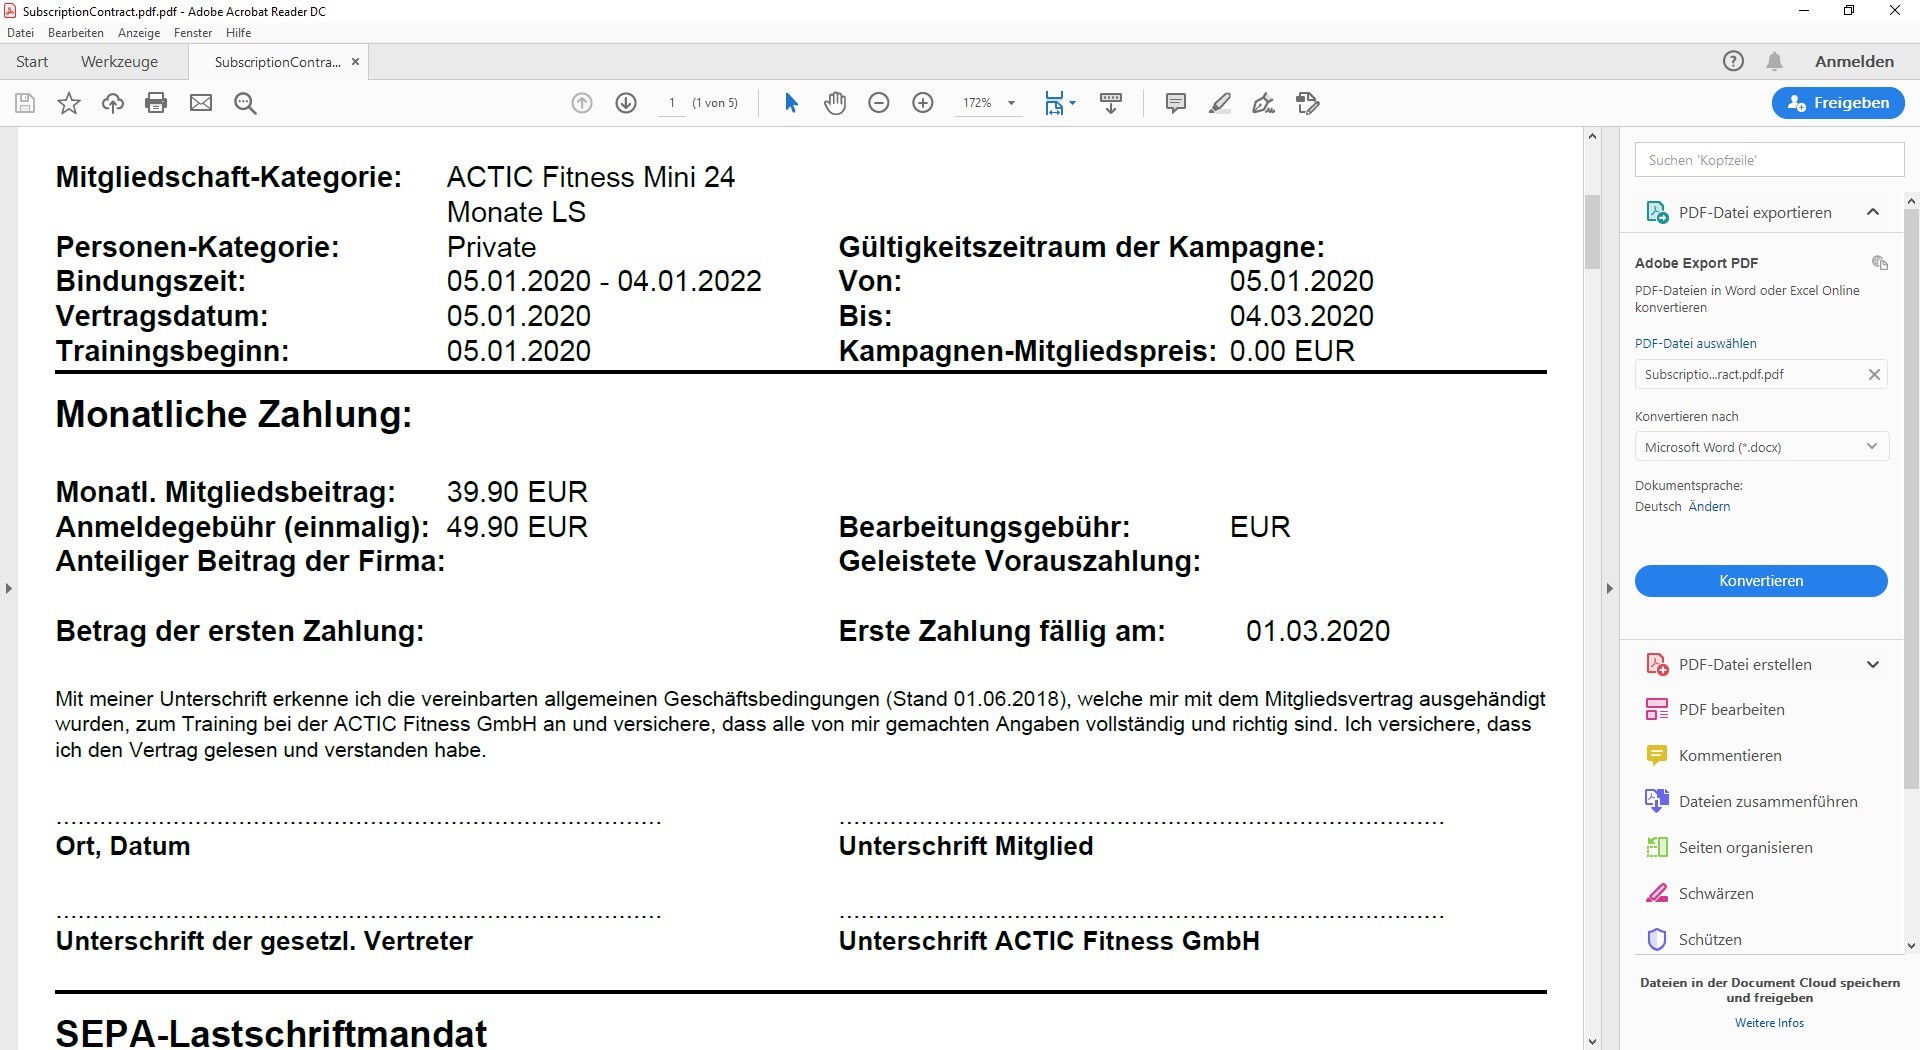Image resolution: width=1920 pixels, height=1050 pixels.
Task: Click the Konvertieren button
Action: (x=1761, y=581)
